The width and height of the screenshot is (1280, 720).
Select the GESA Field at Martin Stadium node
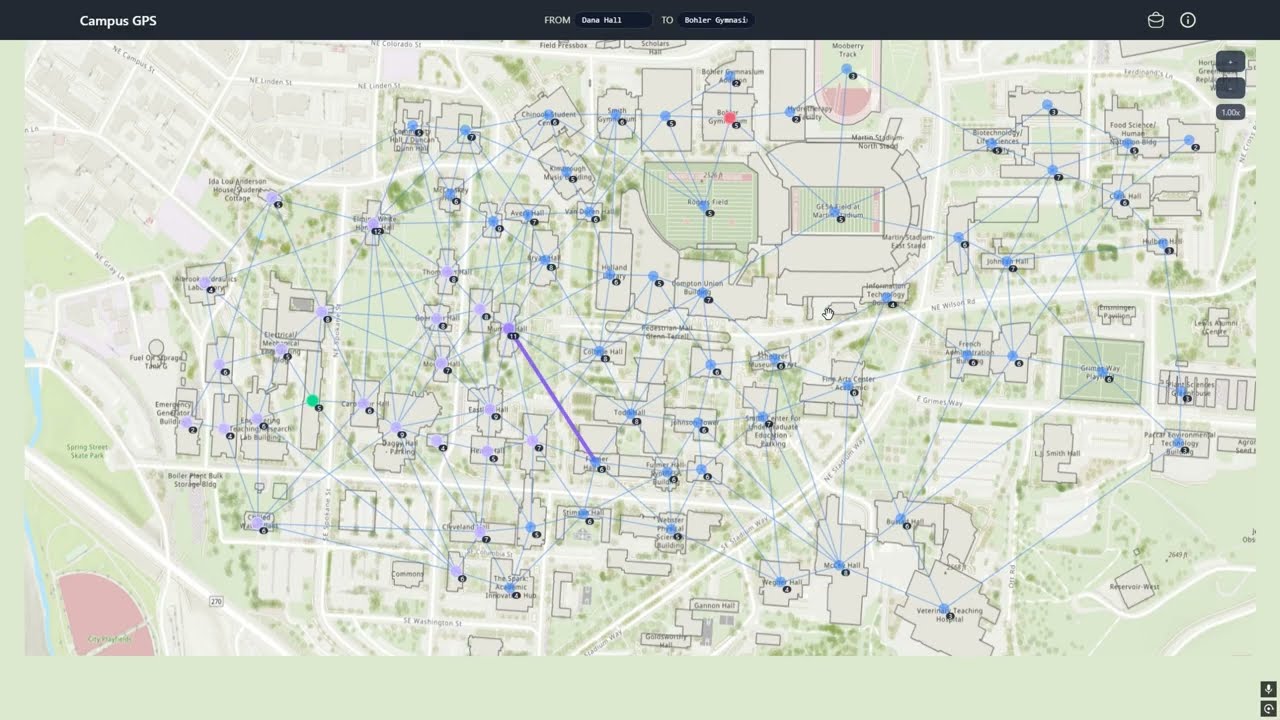835,212
